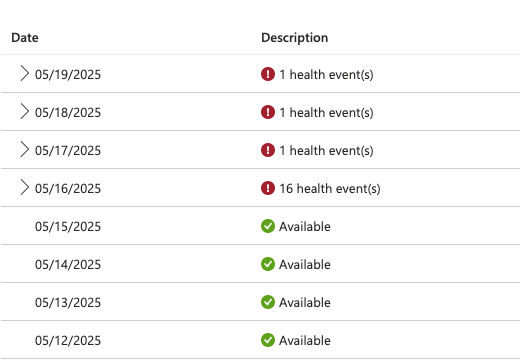Click green check icon for 05/15/2025

pyautogui.click(x=268, y=226)
